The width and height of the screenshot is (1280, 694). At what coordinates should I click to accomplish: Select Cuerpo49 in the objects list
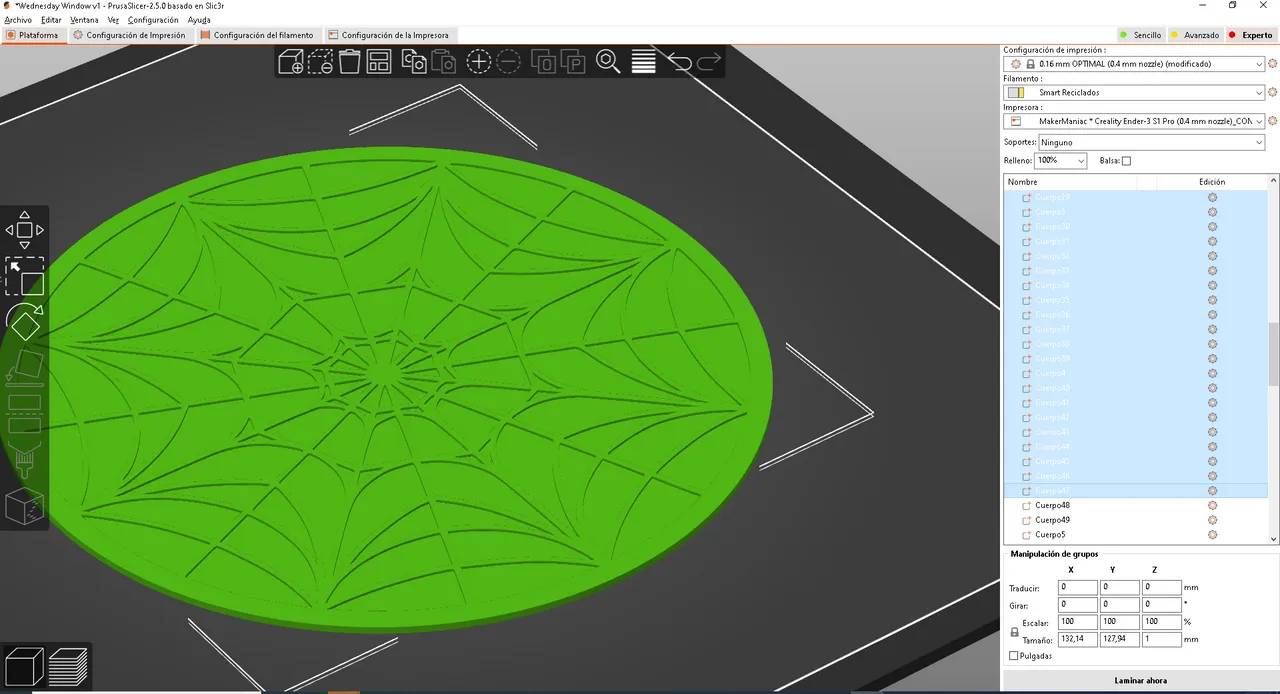pos(1052,519)
